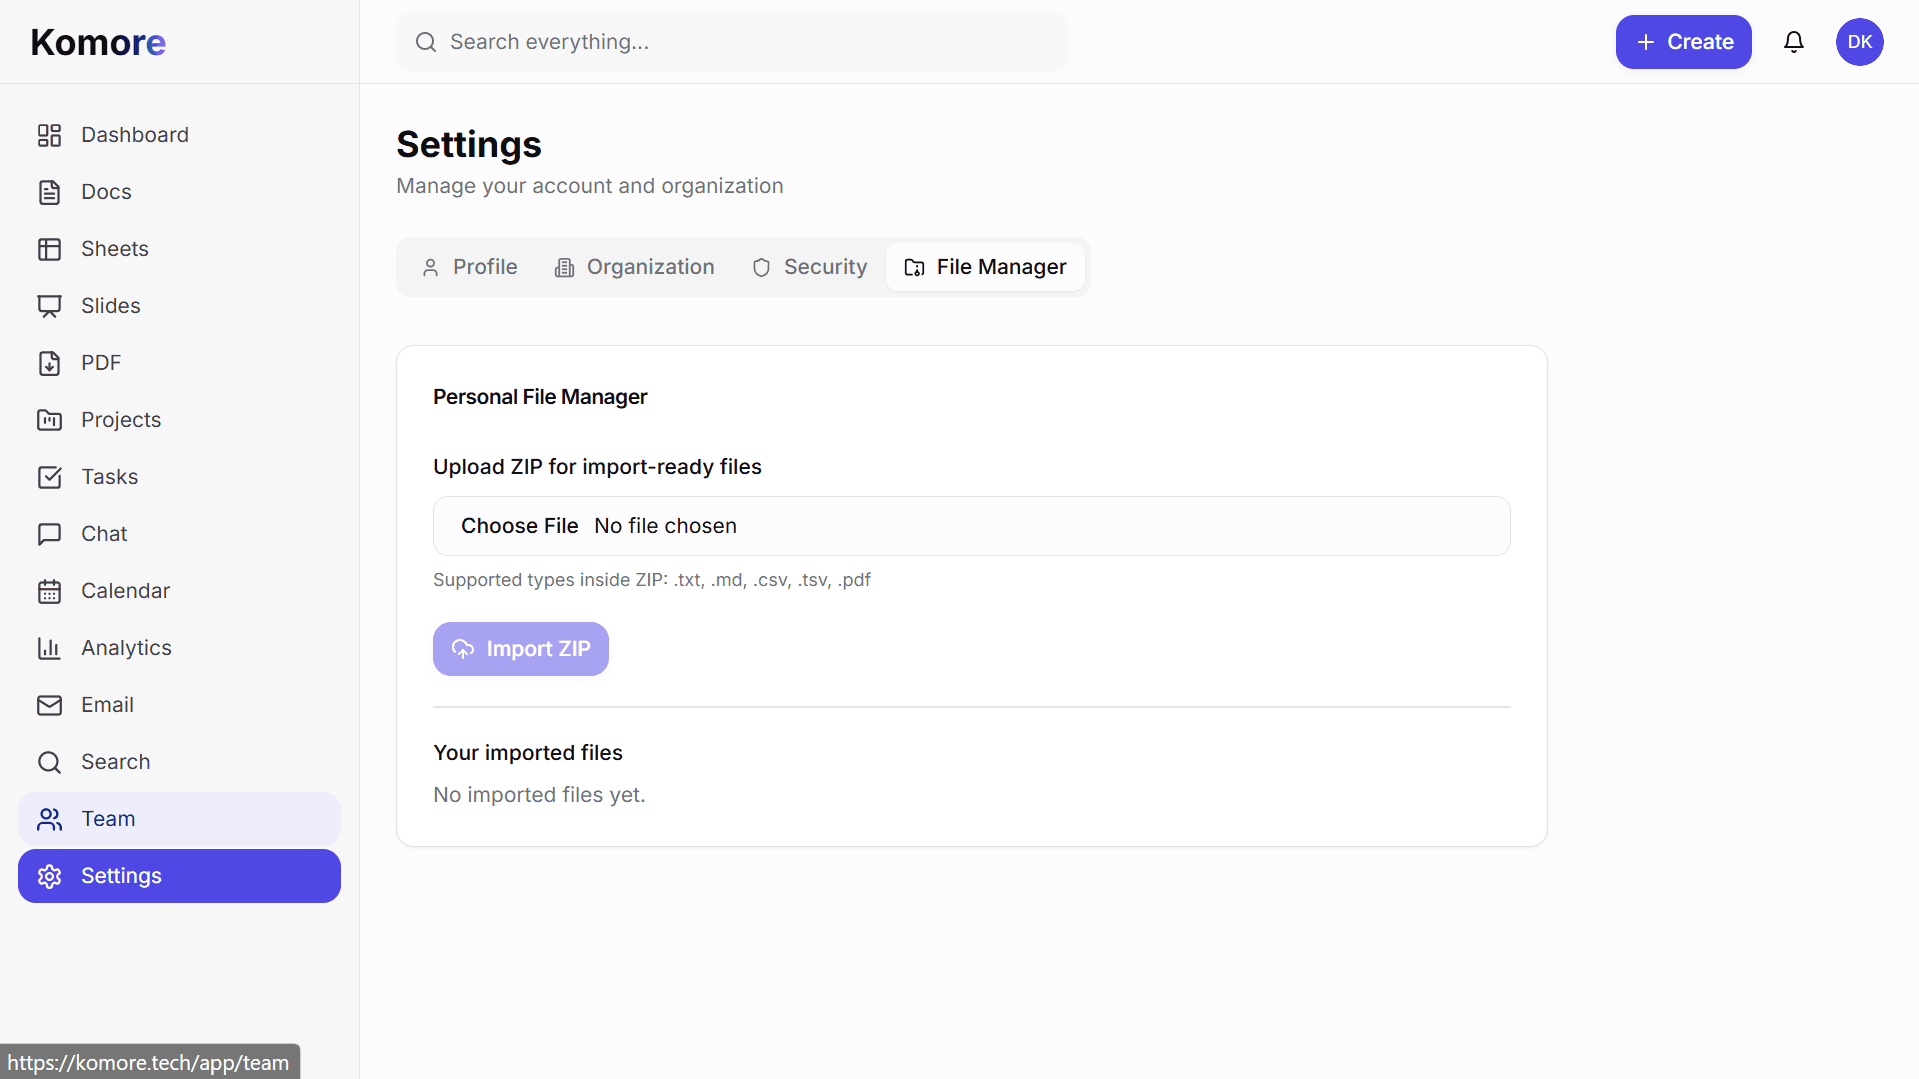
Task: Click the Import ZIP button
Action: pos(520,648)
